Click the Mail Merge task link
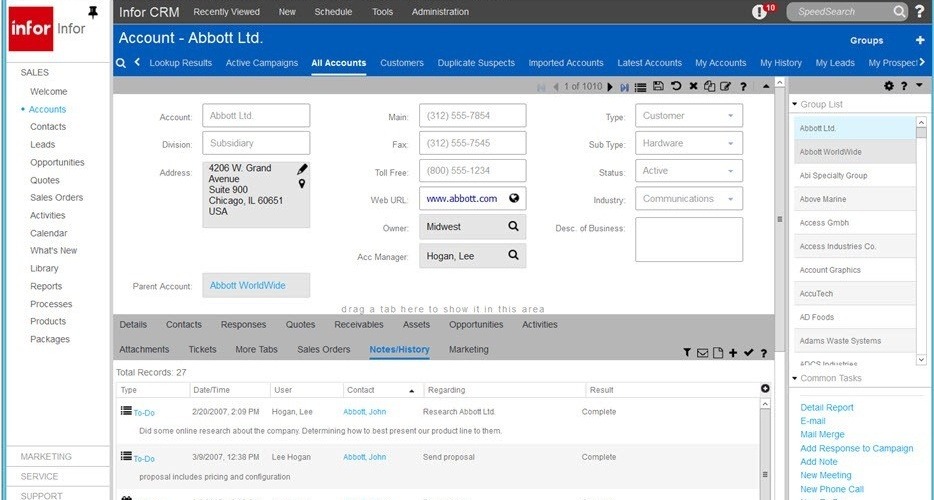The height and width of the screenshot is (500, 934). coord(822,434)
